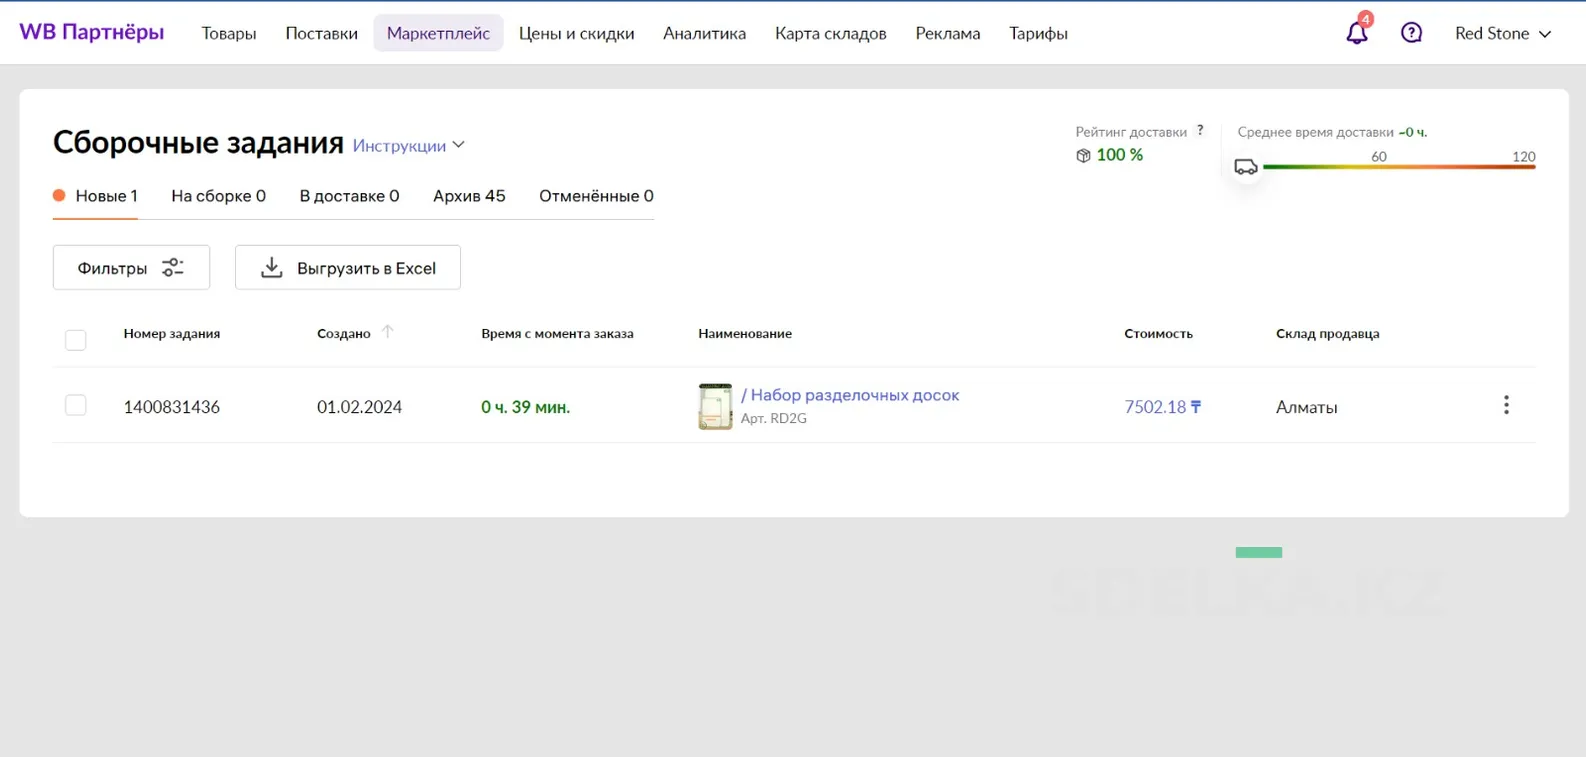Go to Аналитика section

705,33
